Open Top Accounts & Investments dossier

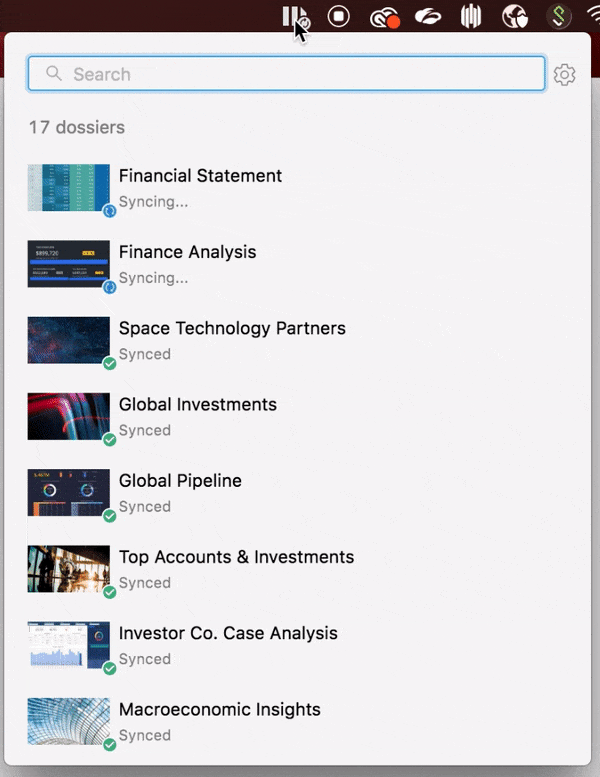(x=236, y=557)
